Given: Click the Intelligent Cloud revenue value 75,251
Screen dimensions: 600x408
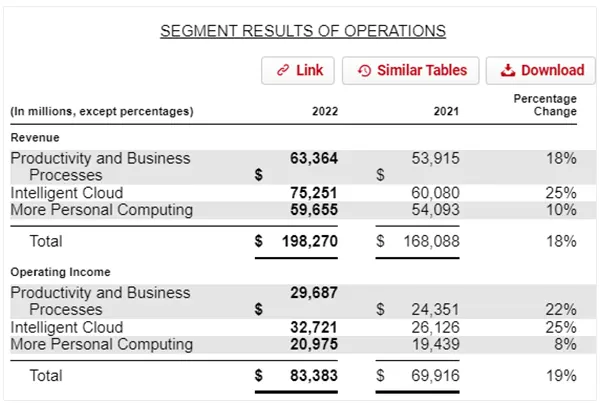Looking at the screenshot, I should (x=314, y=193).
